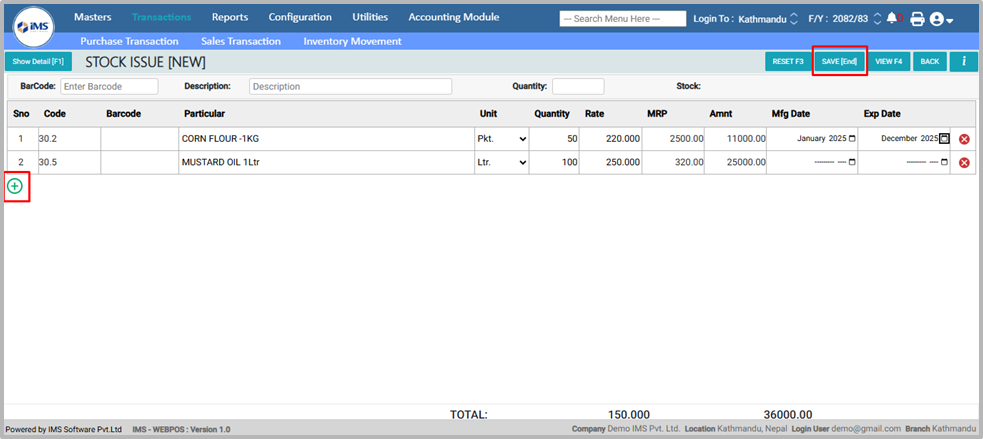Expand the Ltr. unit dropdown
Screen dimensions: 983x439
[501, 162]
